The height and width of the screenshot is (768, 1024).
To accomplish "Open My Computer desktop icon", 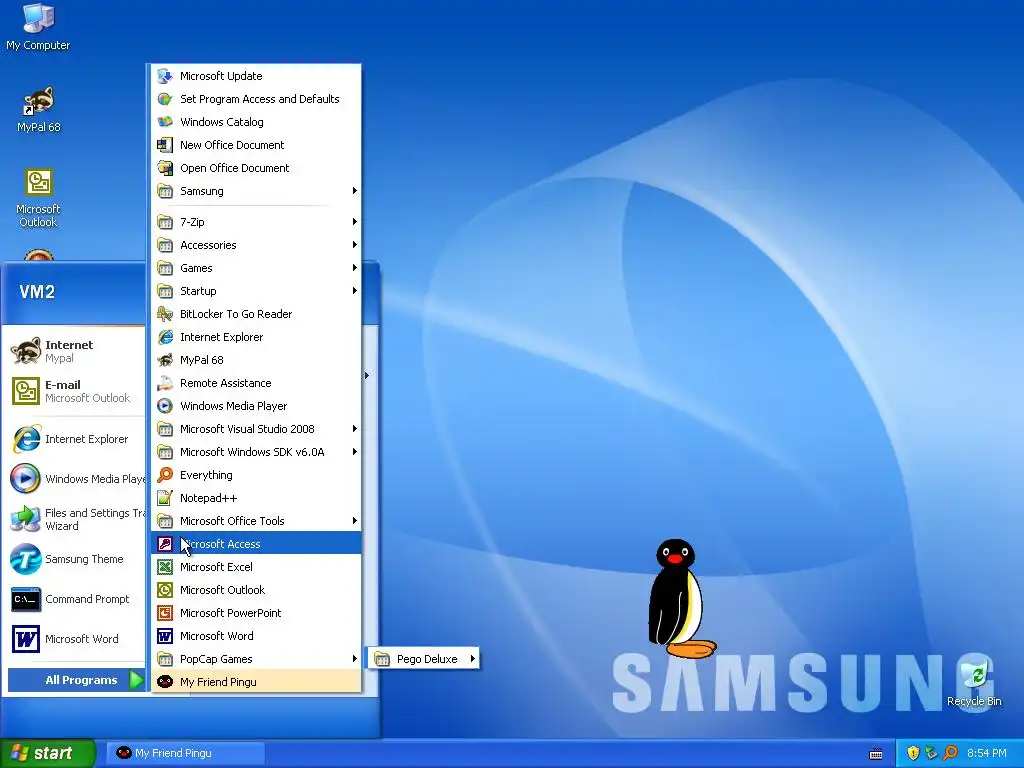I will pyautogui.click(x=38, y=26).
